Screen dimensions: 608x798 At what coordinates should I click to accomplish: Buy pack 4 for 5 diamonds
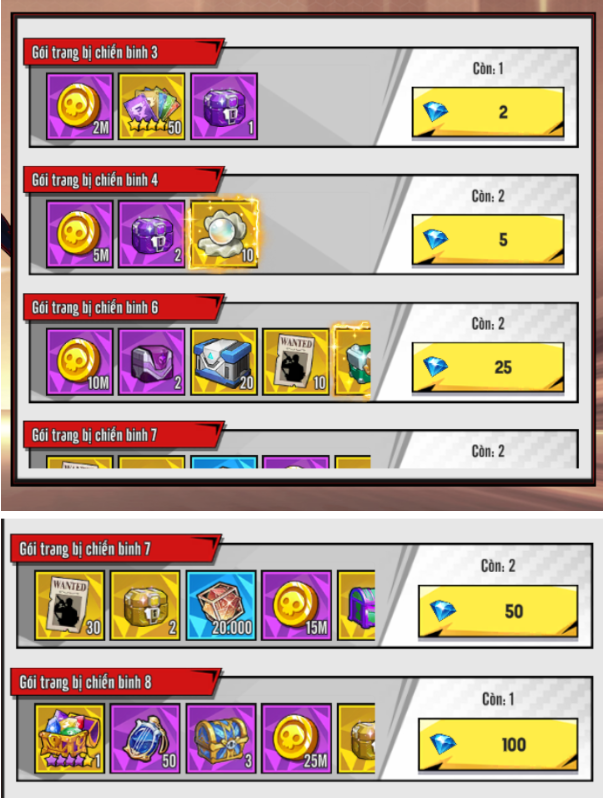tap(488, 240)
